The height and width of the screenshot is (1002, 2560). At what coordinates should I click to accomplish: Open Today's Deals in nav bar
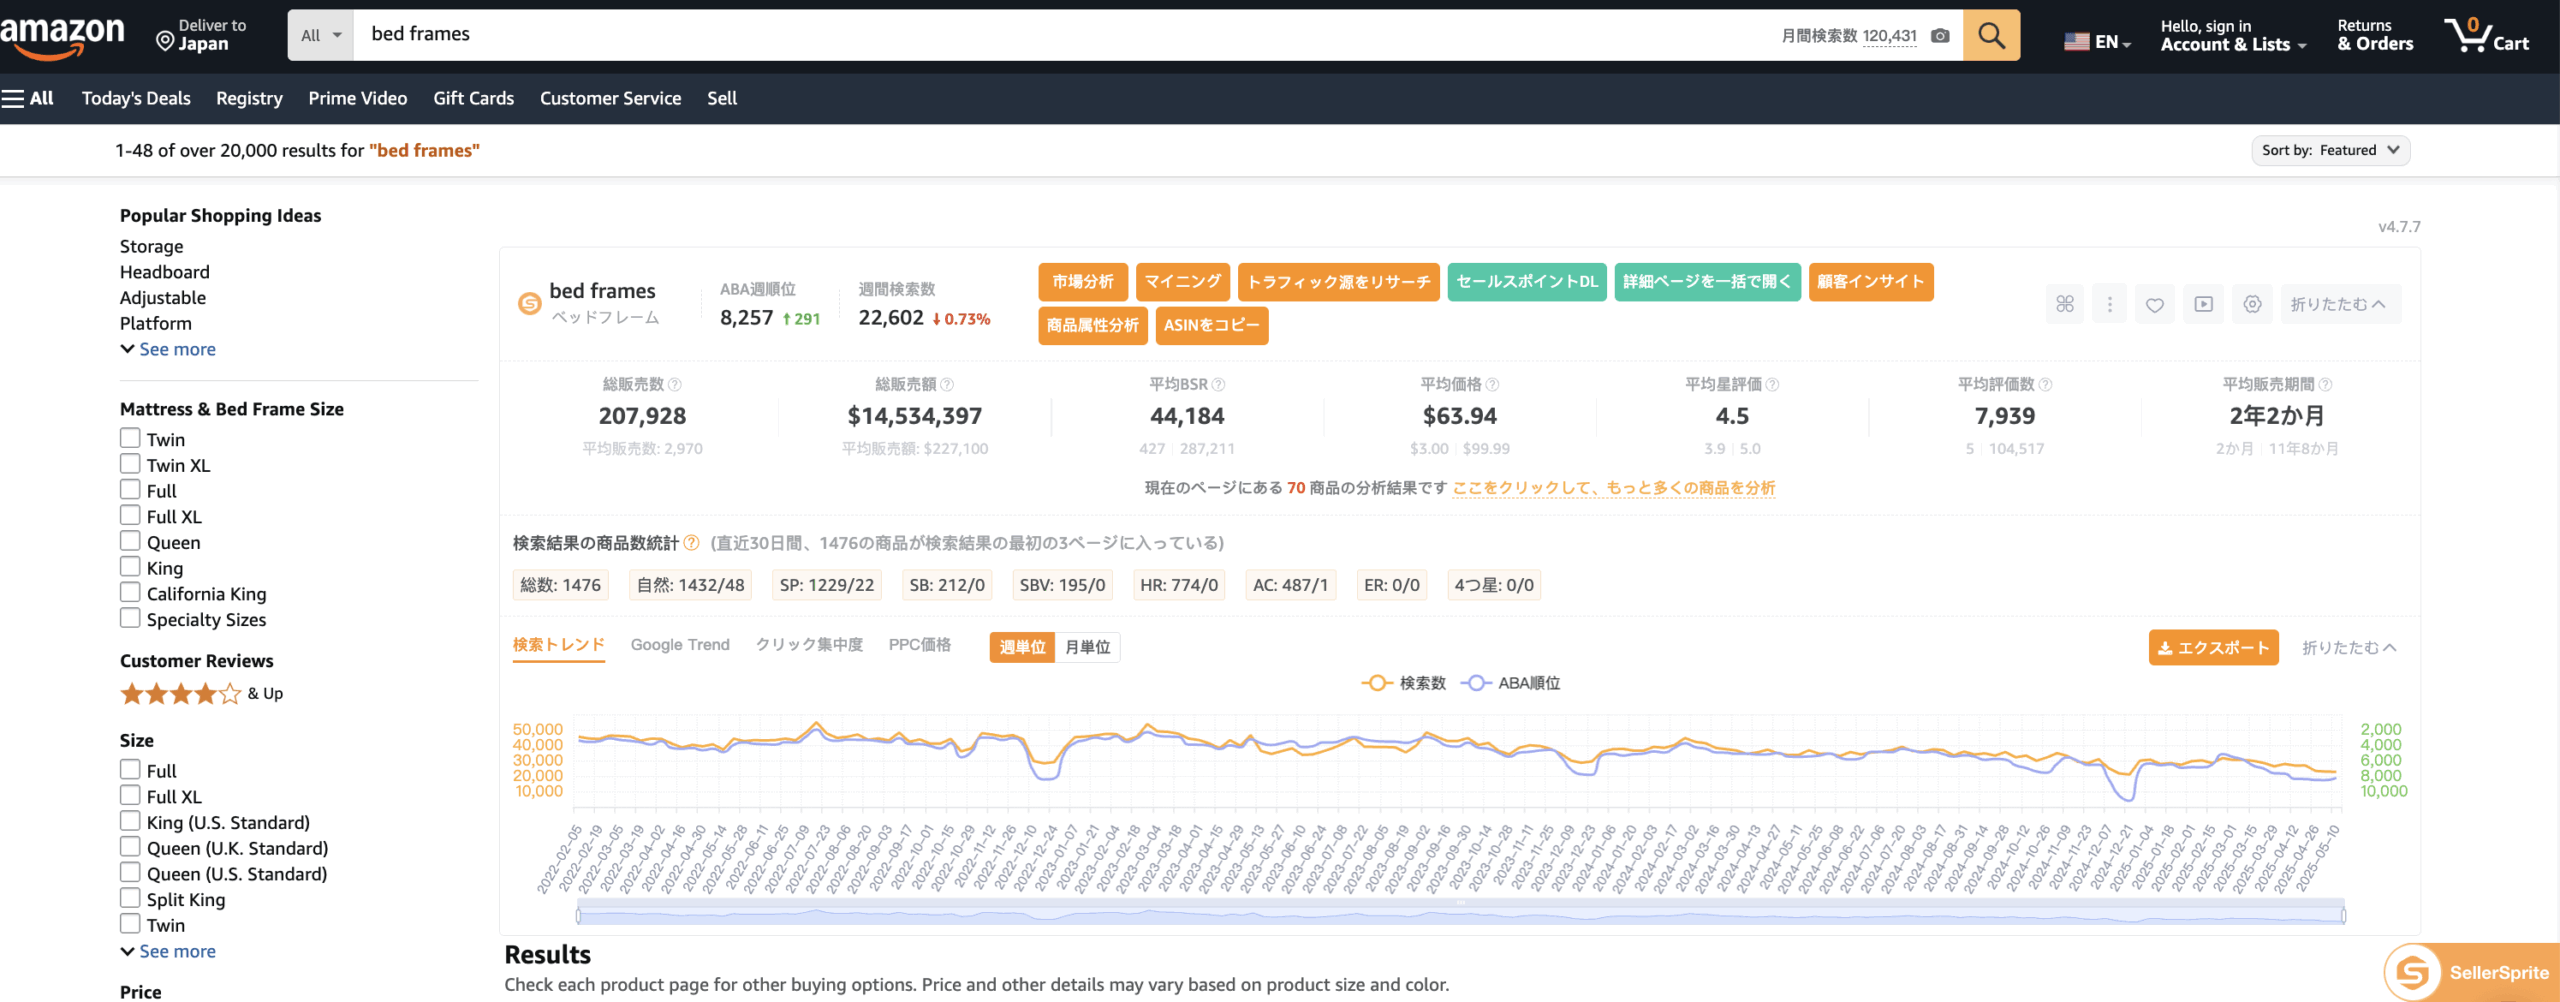pyautogui.click(x=136, y=98)
